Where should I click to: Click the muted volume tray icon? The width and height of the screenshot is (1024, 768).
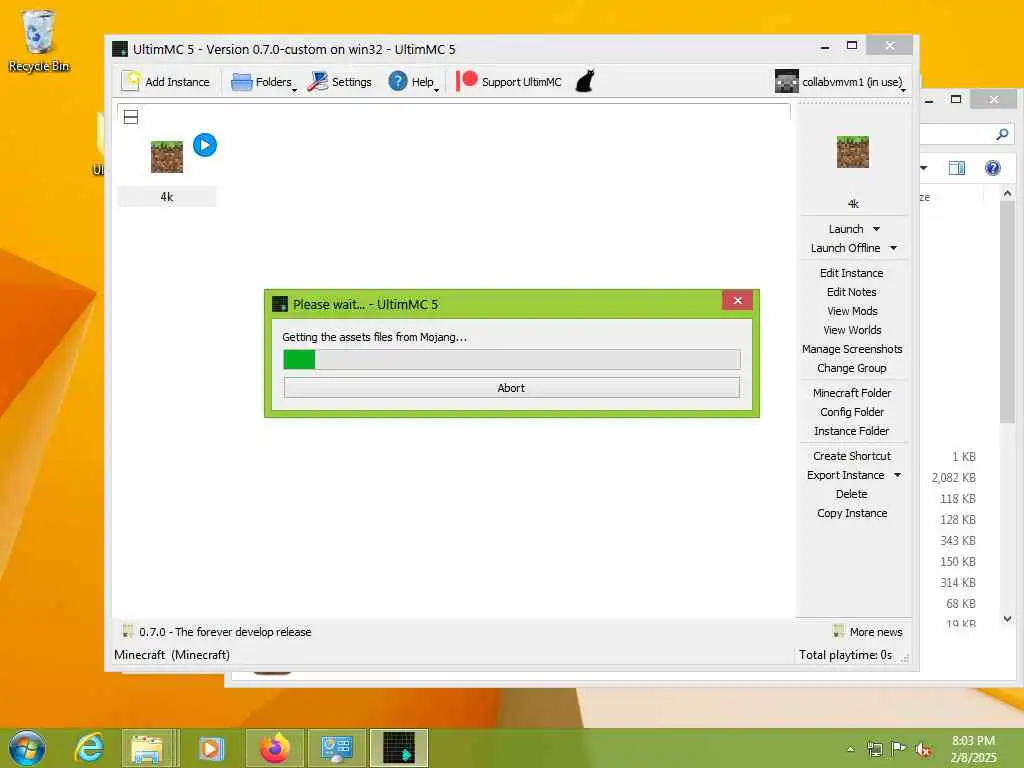pyautogui.click(x=923, y=750)
